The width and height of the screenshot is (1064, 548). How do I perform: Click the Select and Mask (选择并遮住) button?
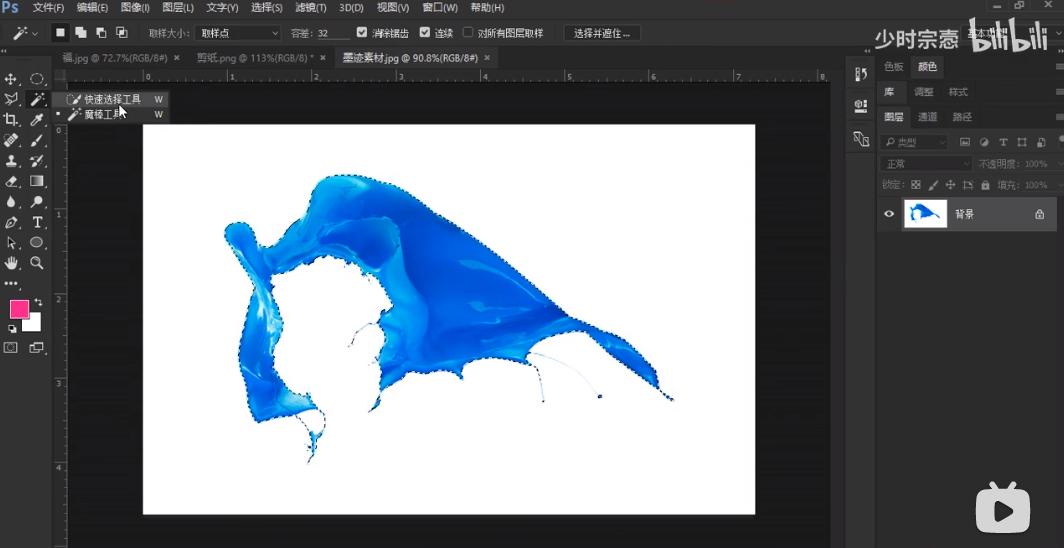[602, 33]
